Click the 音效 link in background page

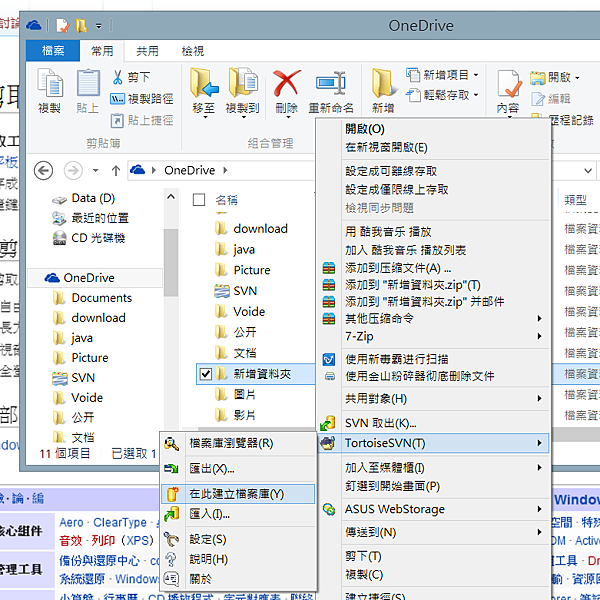(x=71, y=541)
